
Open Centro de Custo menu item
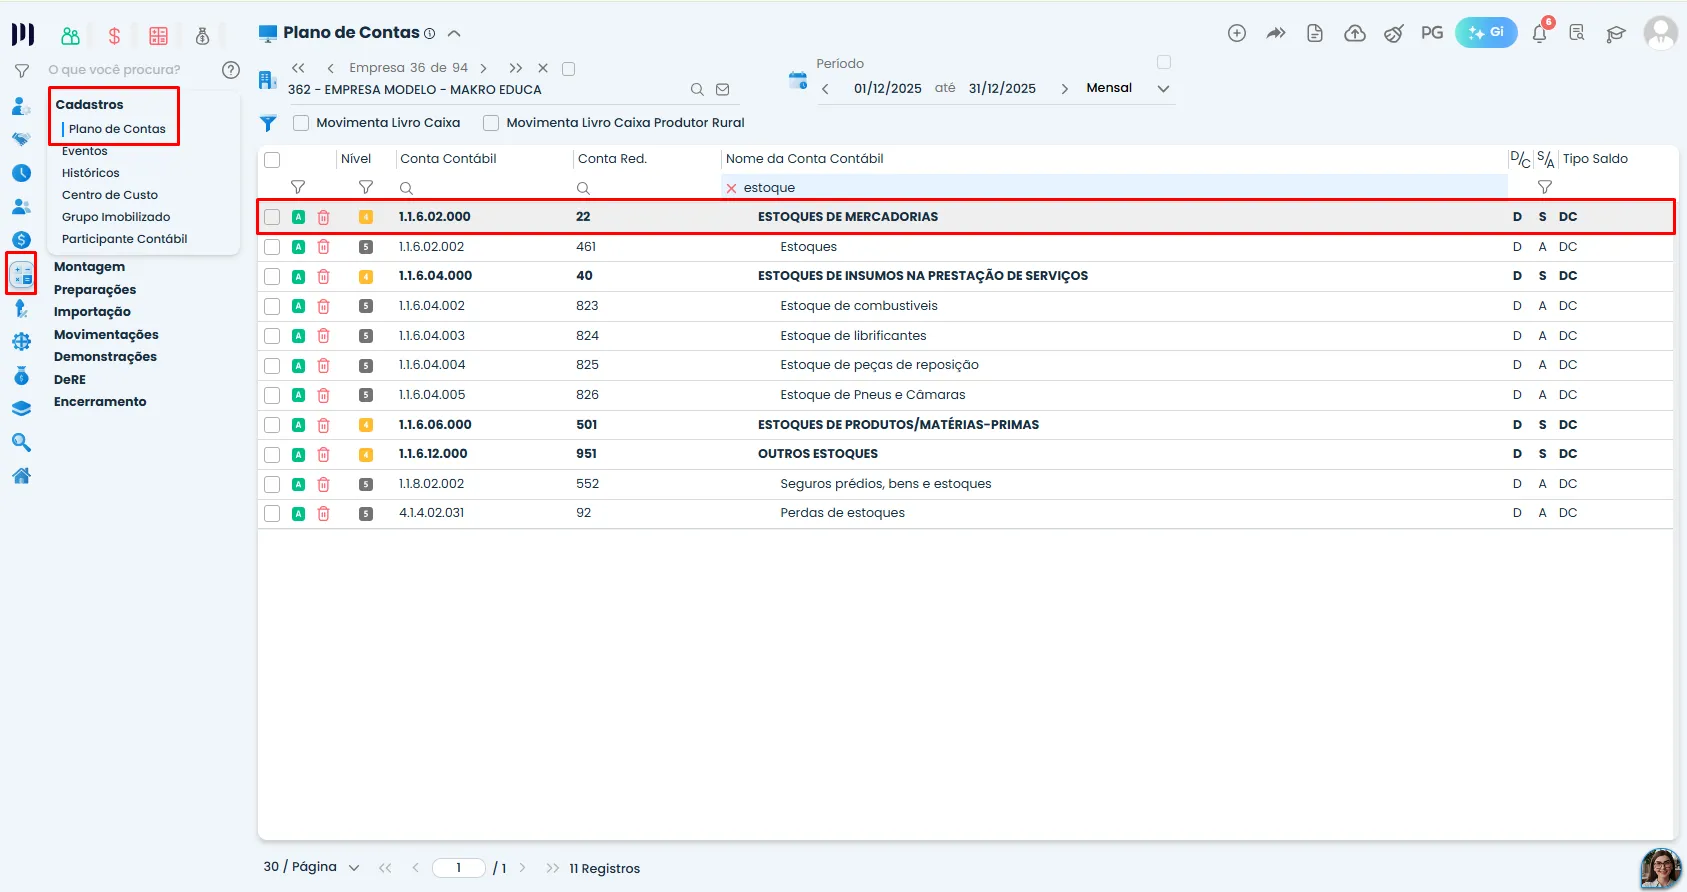pyautogui.click(x=110, y=195)
